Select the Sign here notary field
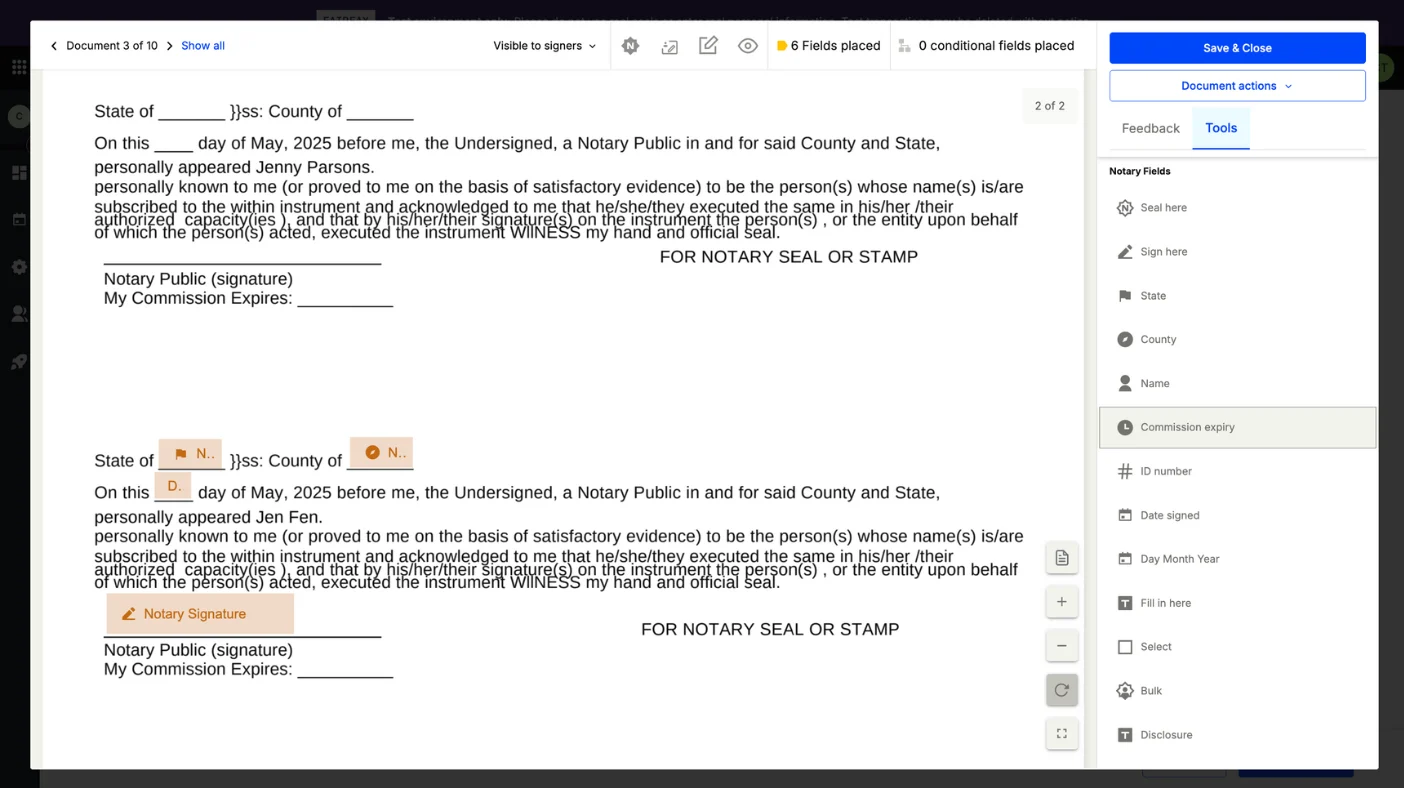1404x788 pixels. point(1237,252)
